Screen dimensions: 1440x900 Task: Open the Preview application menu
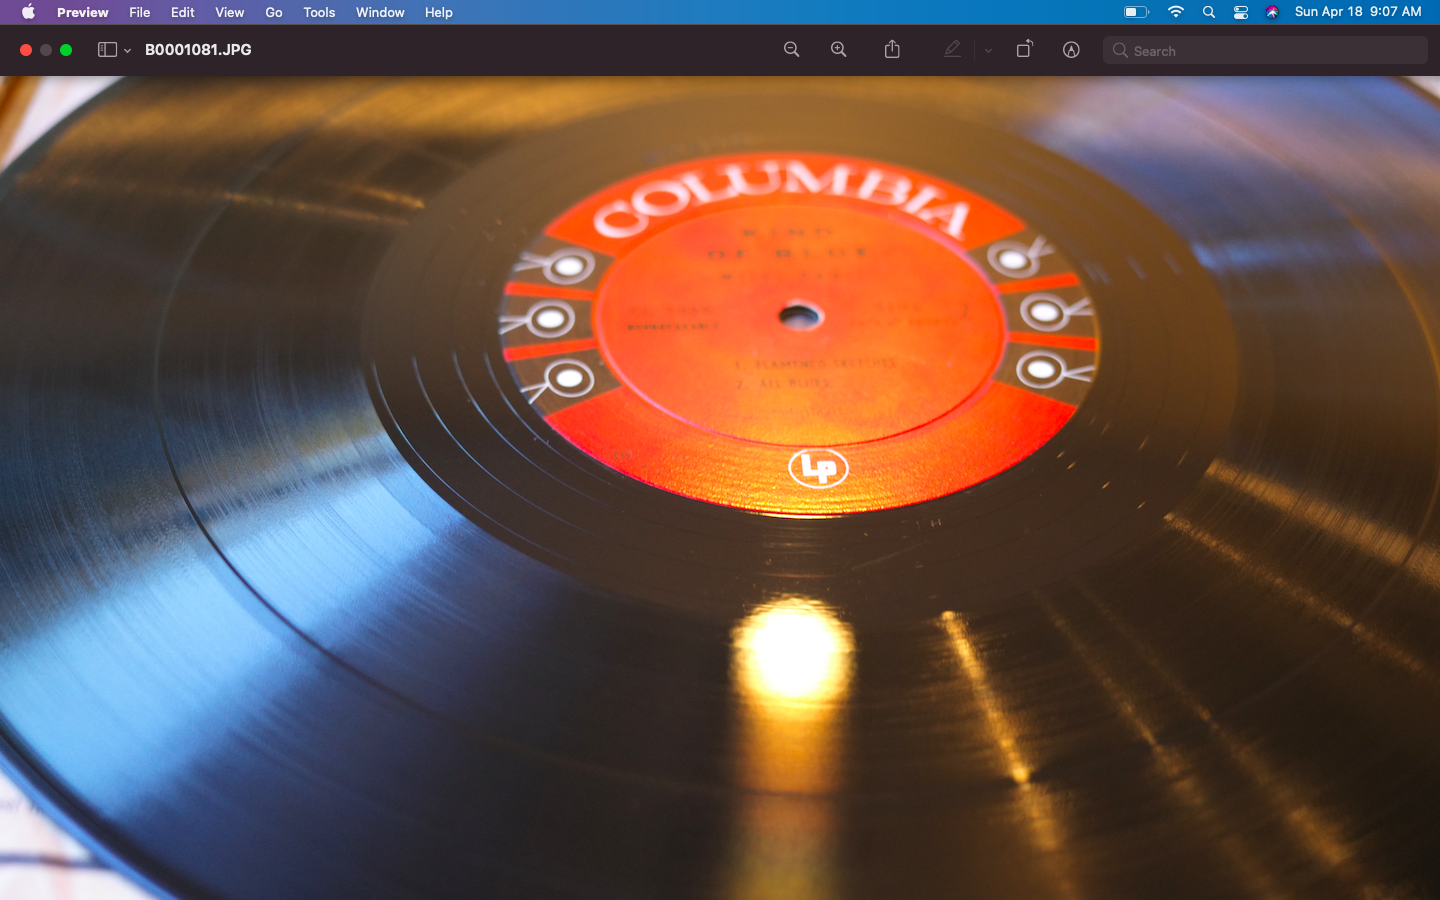pos(82,12)
